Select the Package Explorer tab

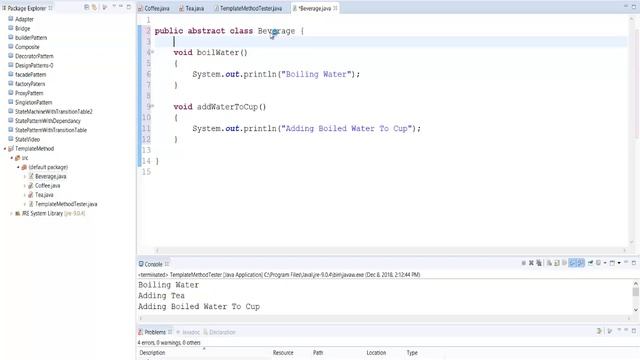click(27, 8)
